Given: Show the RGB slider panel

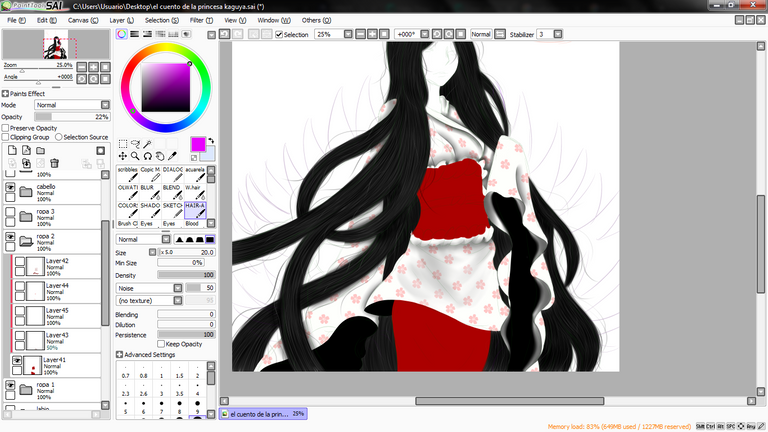Looking at the screenshot, I should [134, 34].
